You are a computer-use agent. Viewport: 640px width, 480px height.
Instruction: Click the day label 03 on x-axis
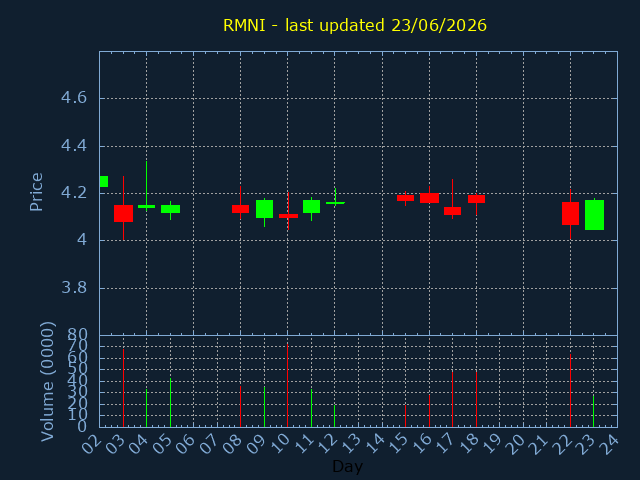tap(116, 444)
